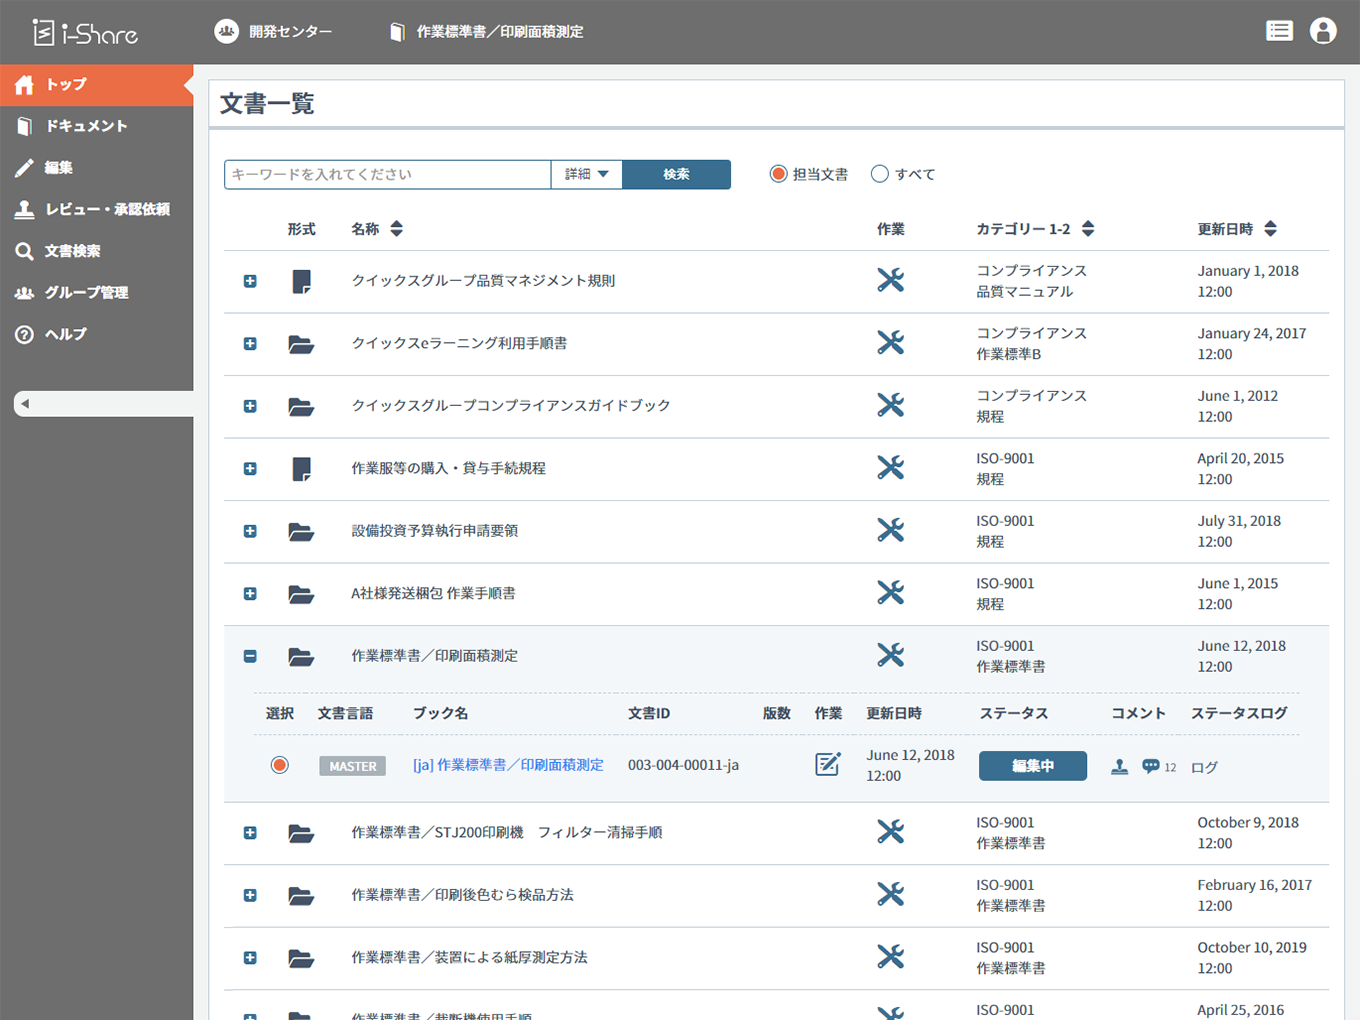Click the edit document icon in the sub-row

[828, 765]
